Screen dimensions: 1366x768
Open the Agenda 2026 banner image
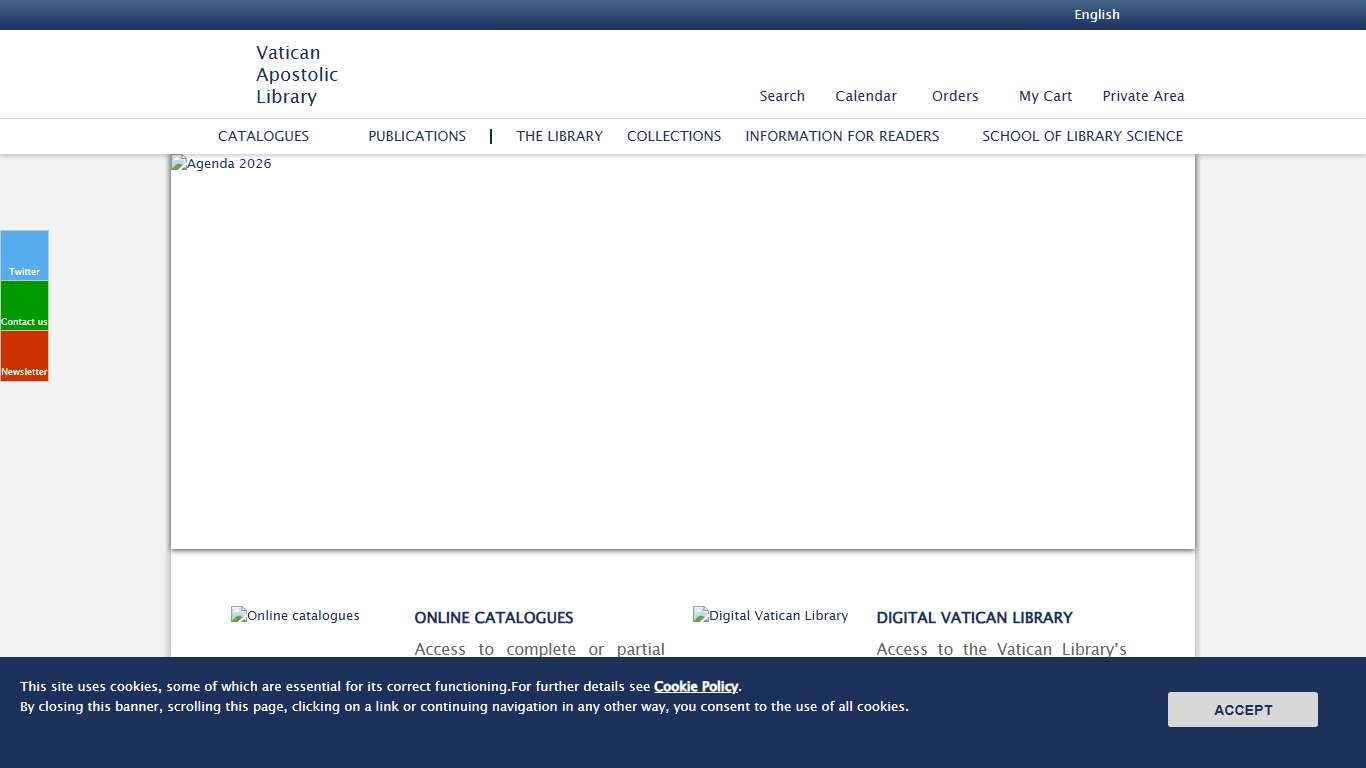(x=682, y=350)
